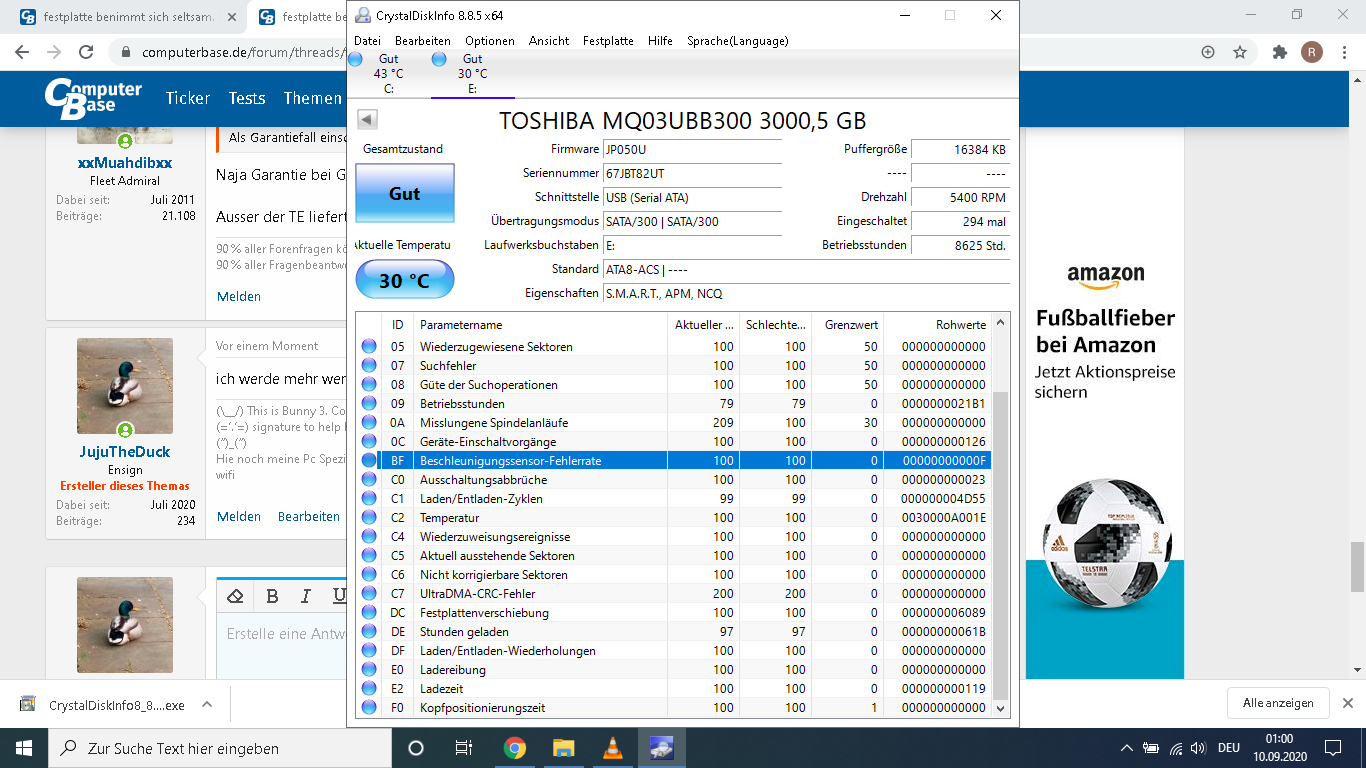Click Chrome back navigation arrow
Viewport: 1366px width, 768px height.
[x=22, y=52]
